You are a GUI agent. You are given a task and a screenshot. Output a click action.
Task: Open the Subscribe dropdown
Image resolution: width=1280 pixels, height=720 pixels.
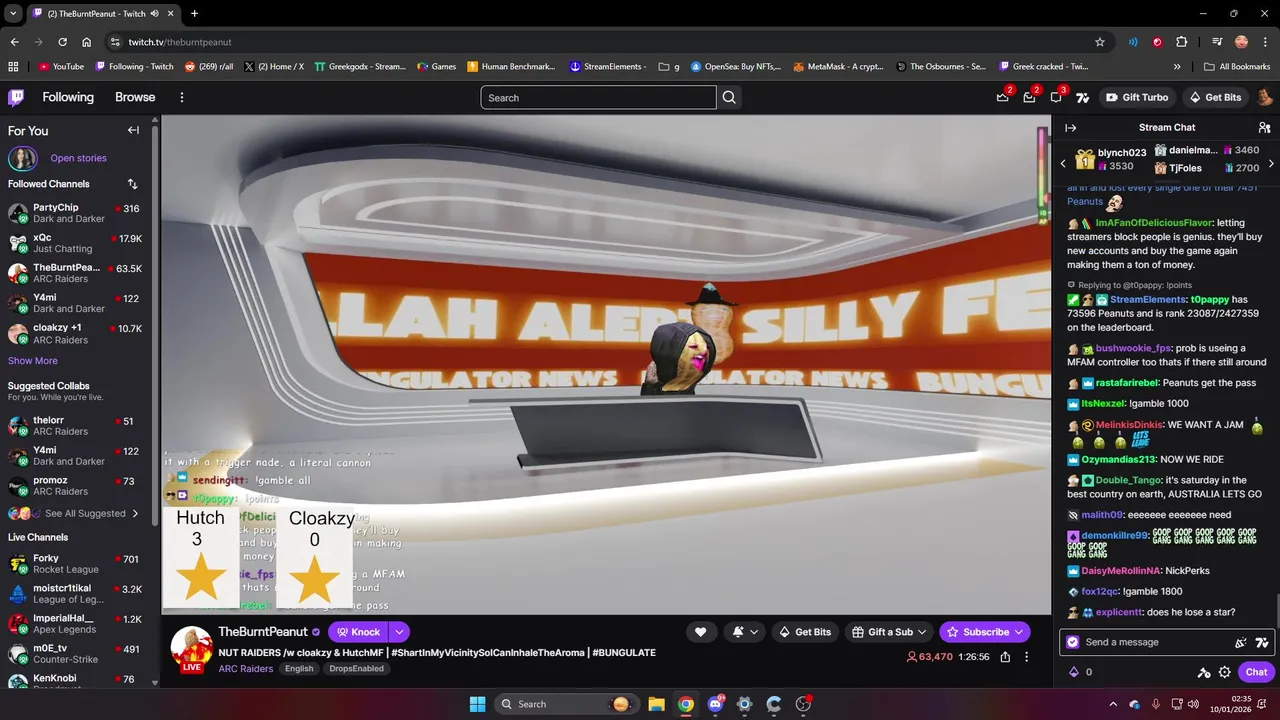985,632
